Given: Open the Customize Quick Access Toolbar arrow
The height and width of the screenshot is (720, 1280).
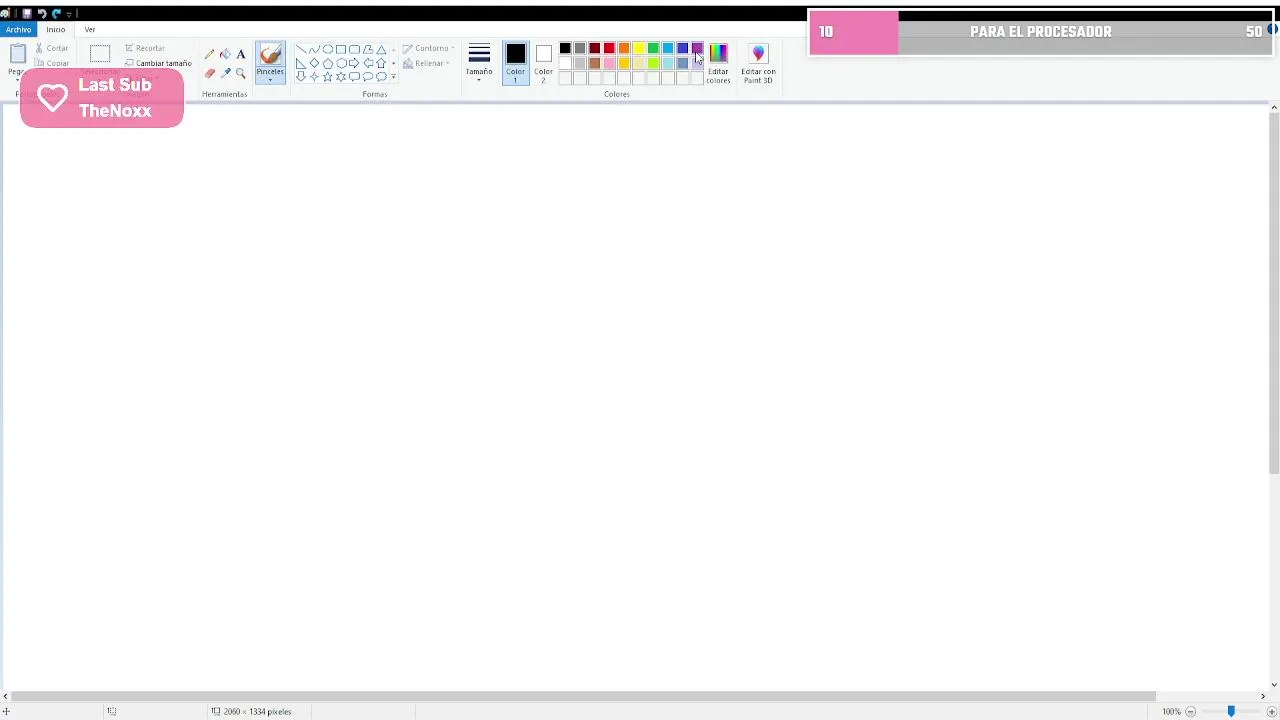Looking at the screenshot, I should point(69,14).
